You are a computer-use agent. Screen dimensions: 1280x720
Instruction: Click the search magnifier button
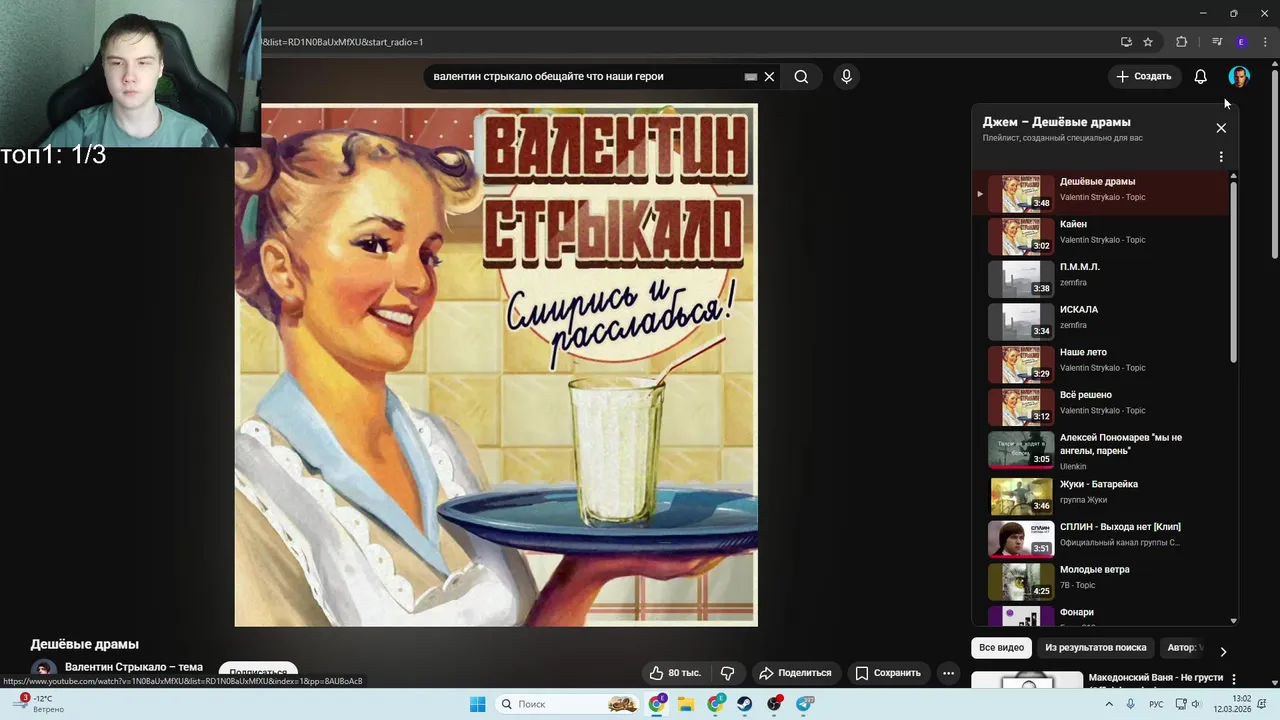[x=801, y=77]
